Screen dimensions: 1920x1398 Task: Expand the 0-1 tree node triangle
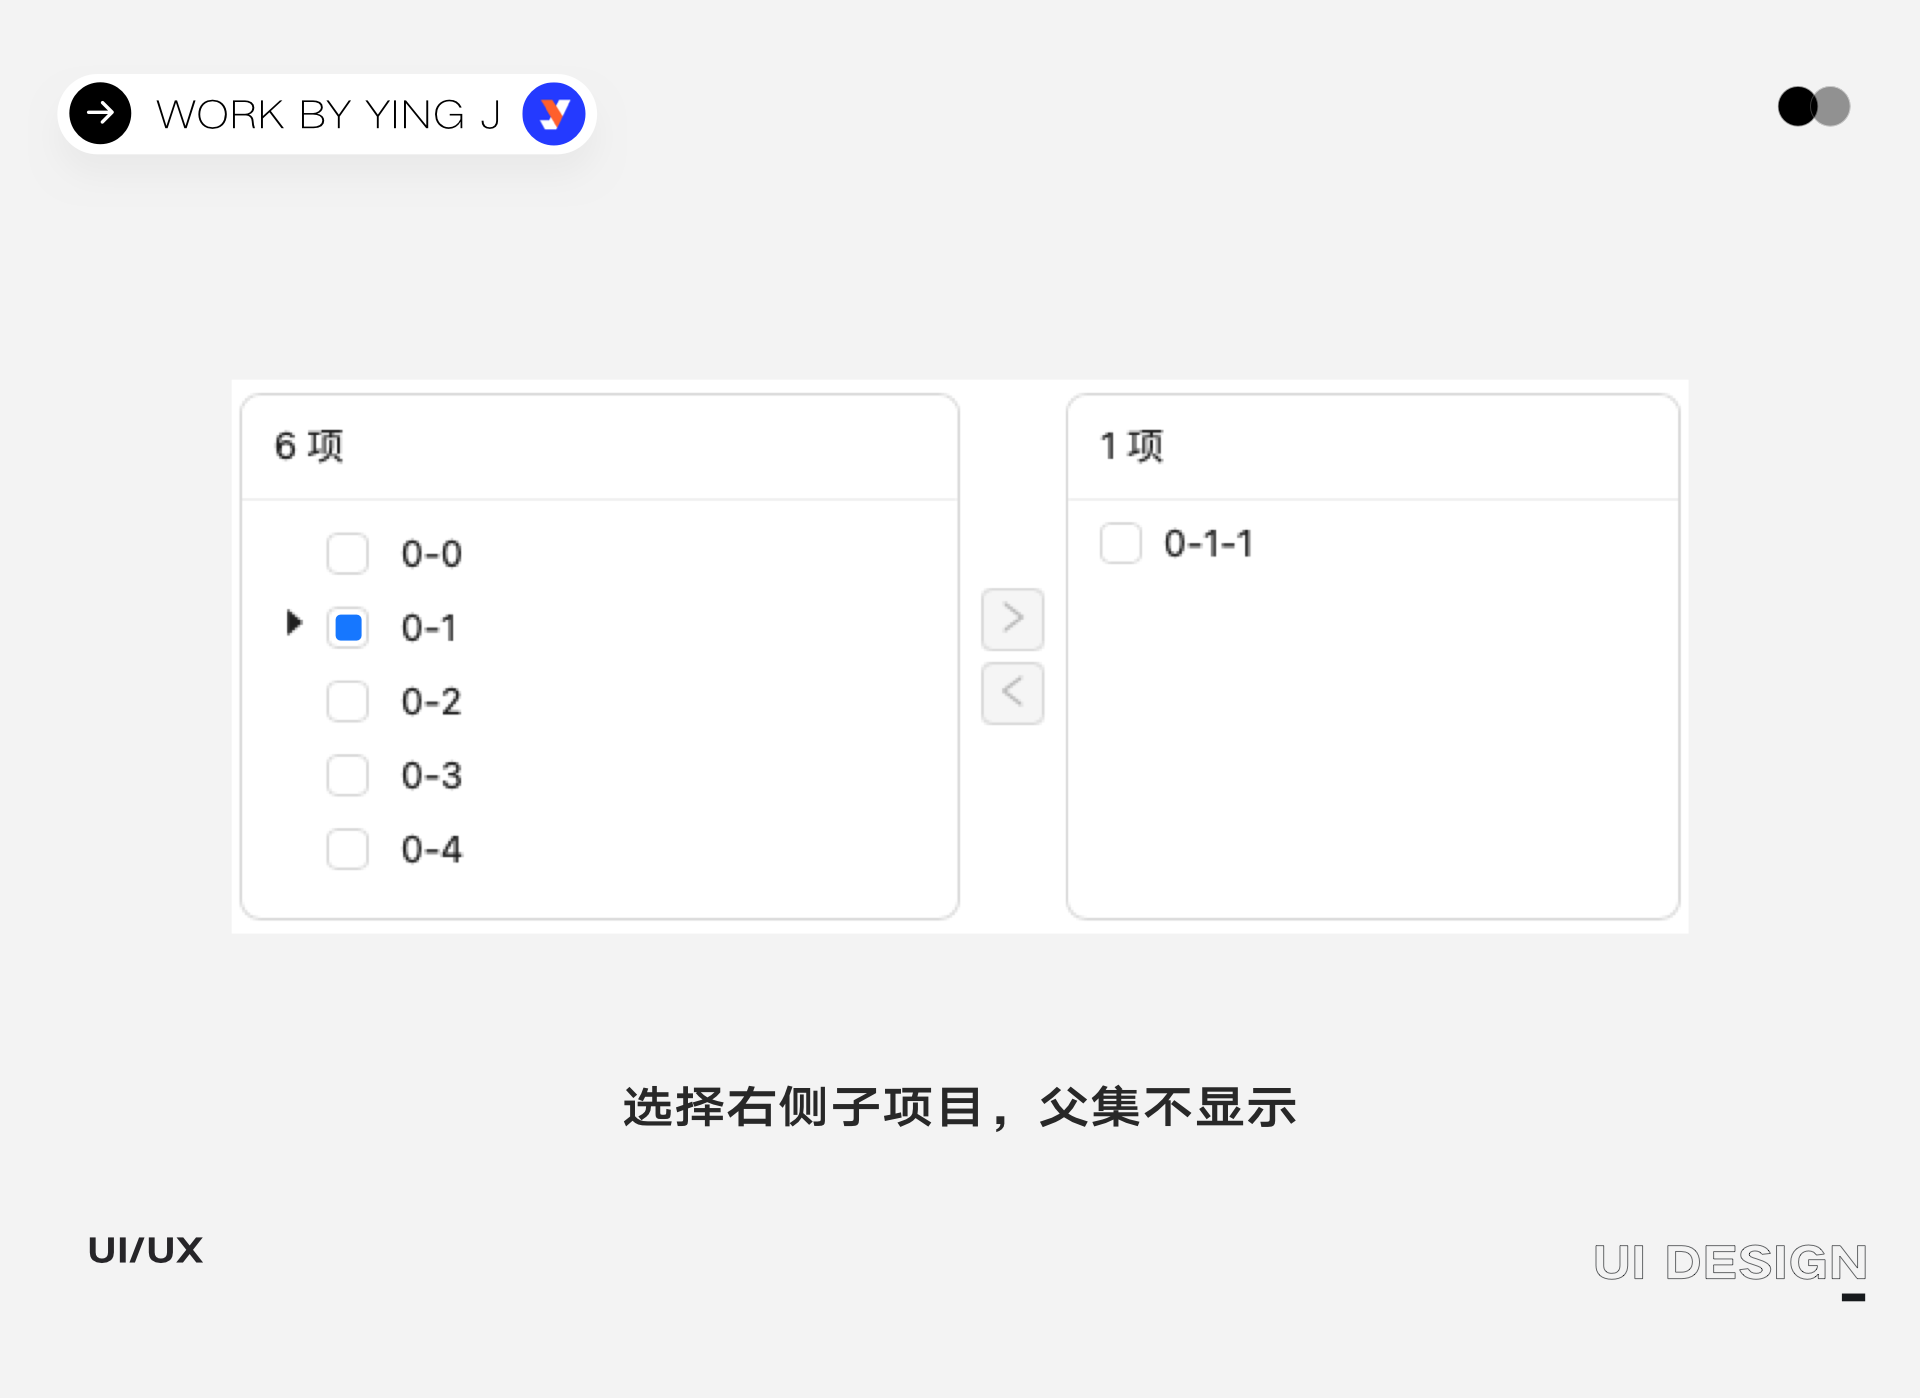coord(293,623)
